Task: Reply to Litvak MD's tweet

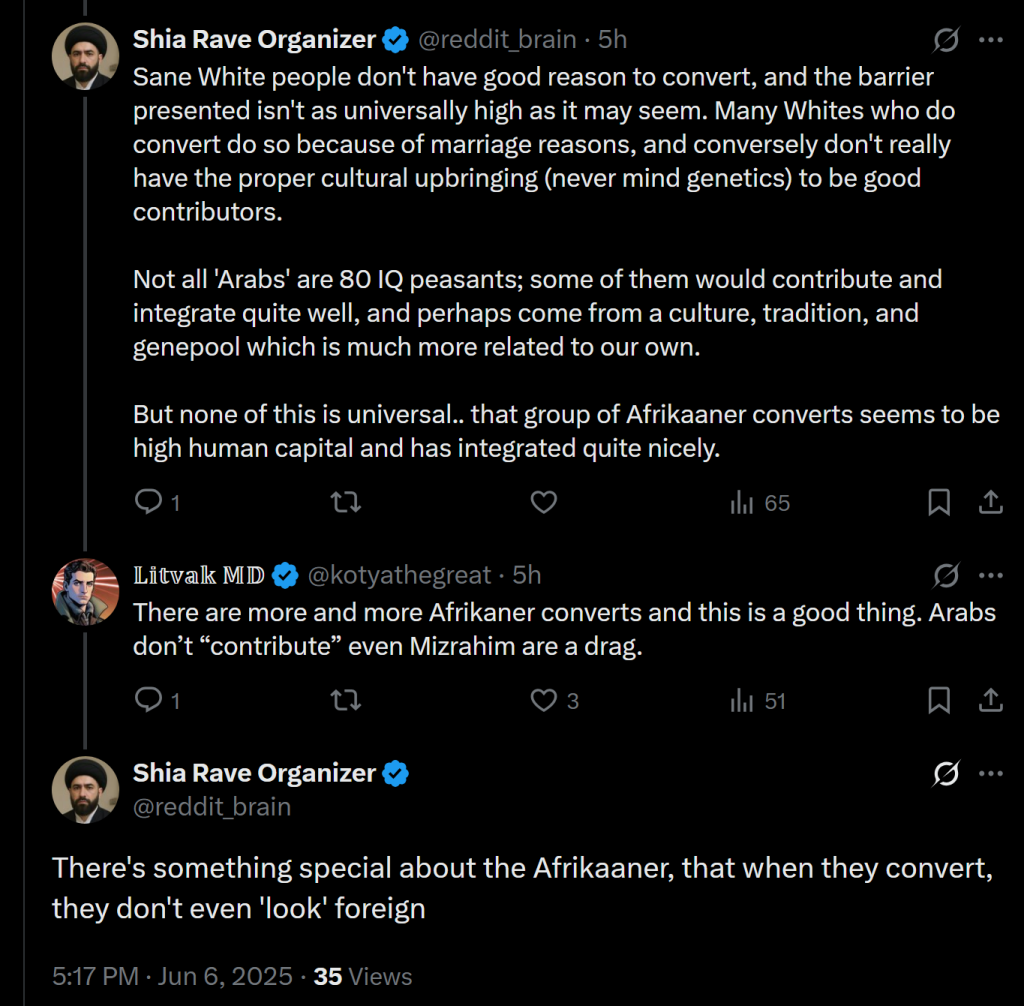Action: 148,701
